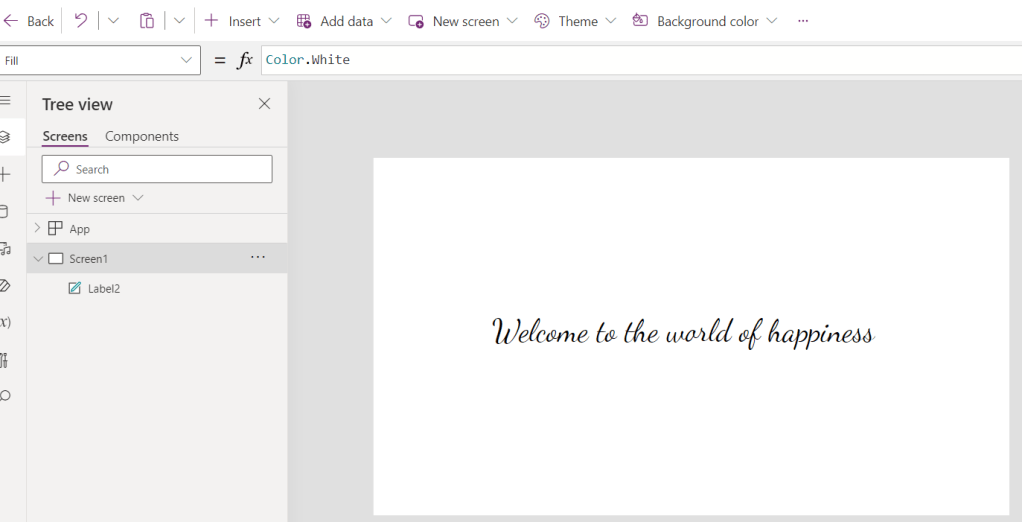This screenshot has width=1022, height=522.
Task: Open the Data pane from left sidebar
Action: point(5,211)
